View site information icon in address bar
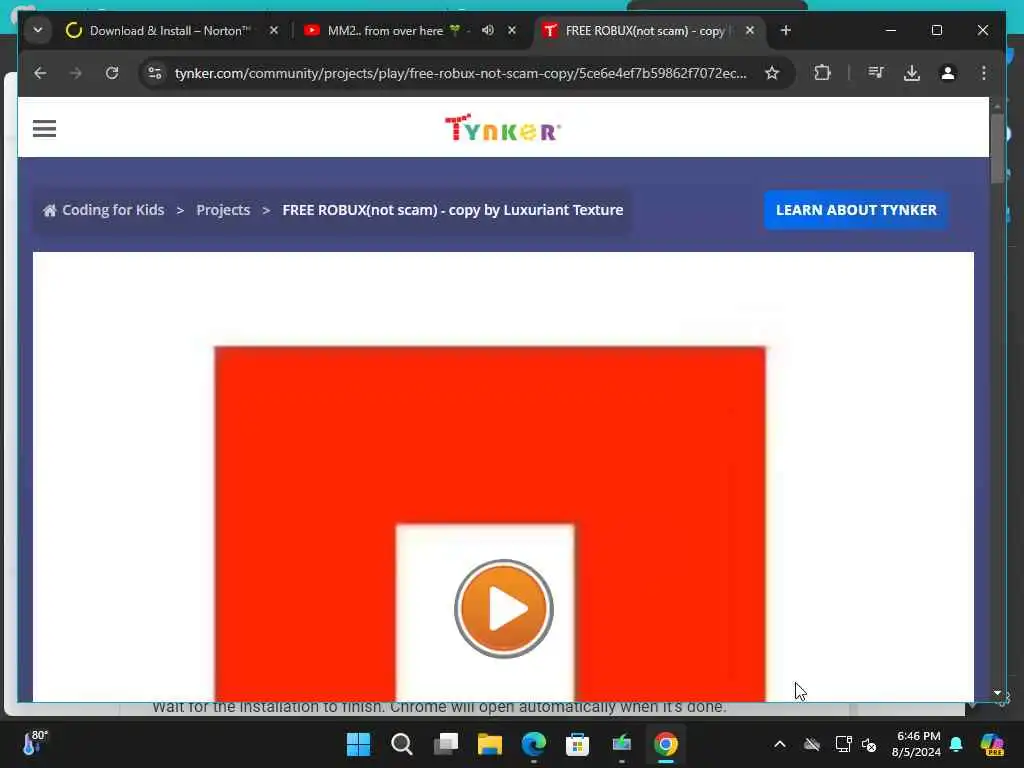Viewport: 1024px width, 768px height. (155, 73)
